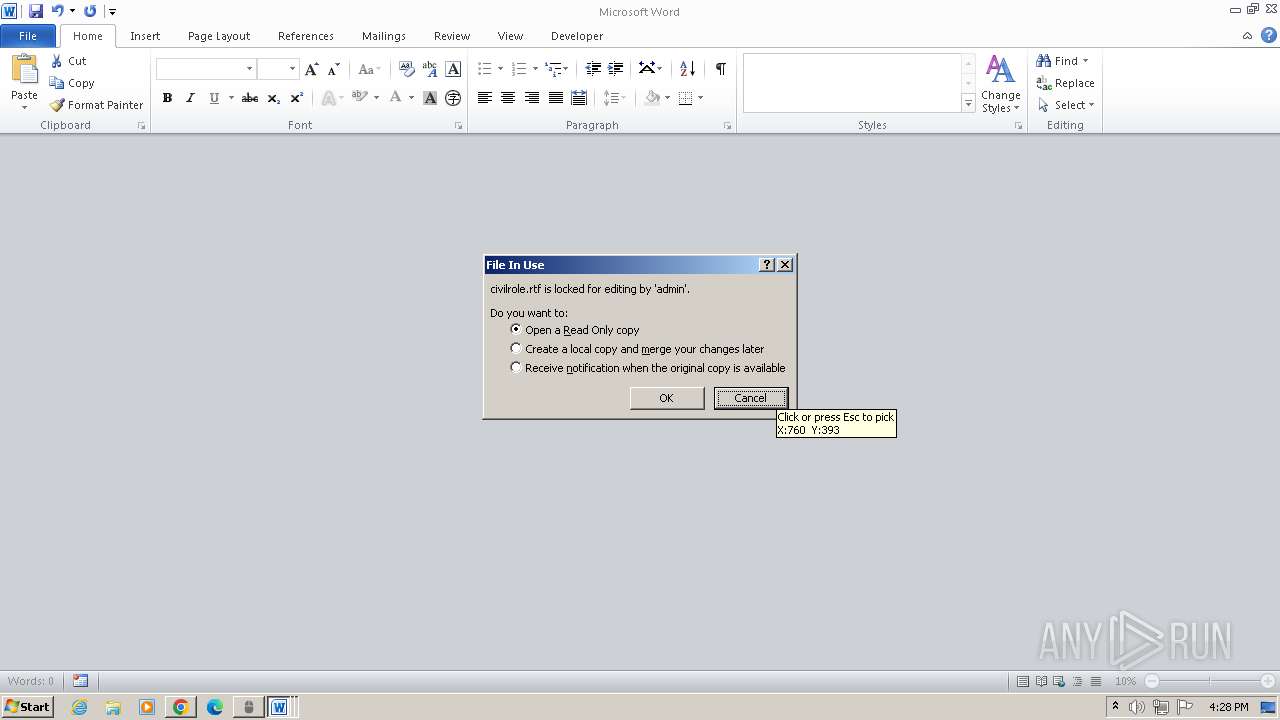Open the Find dropdown arrow
1280x720 pixels.
(1085, 61)
